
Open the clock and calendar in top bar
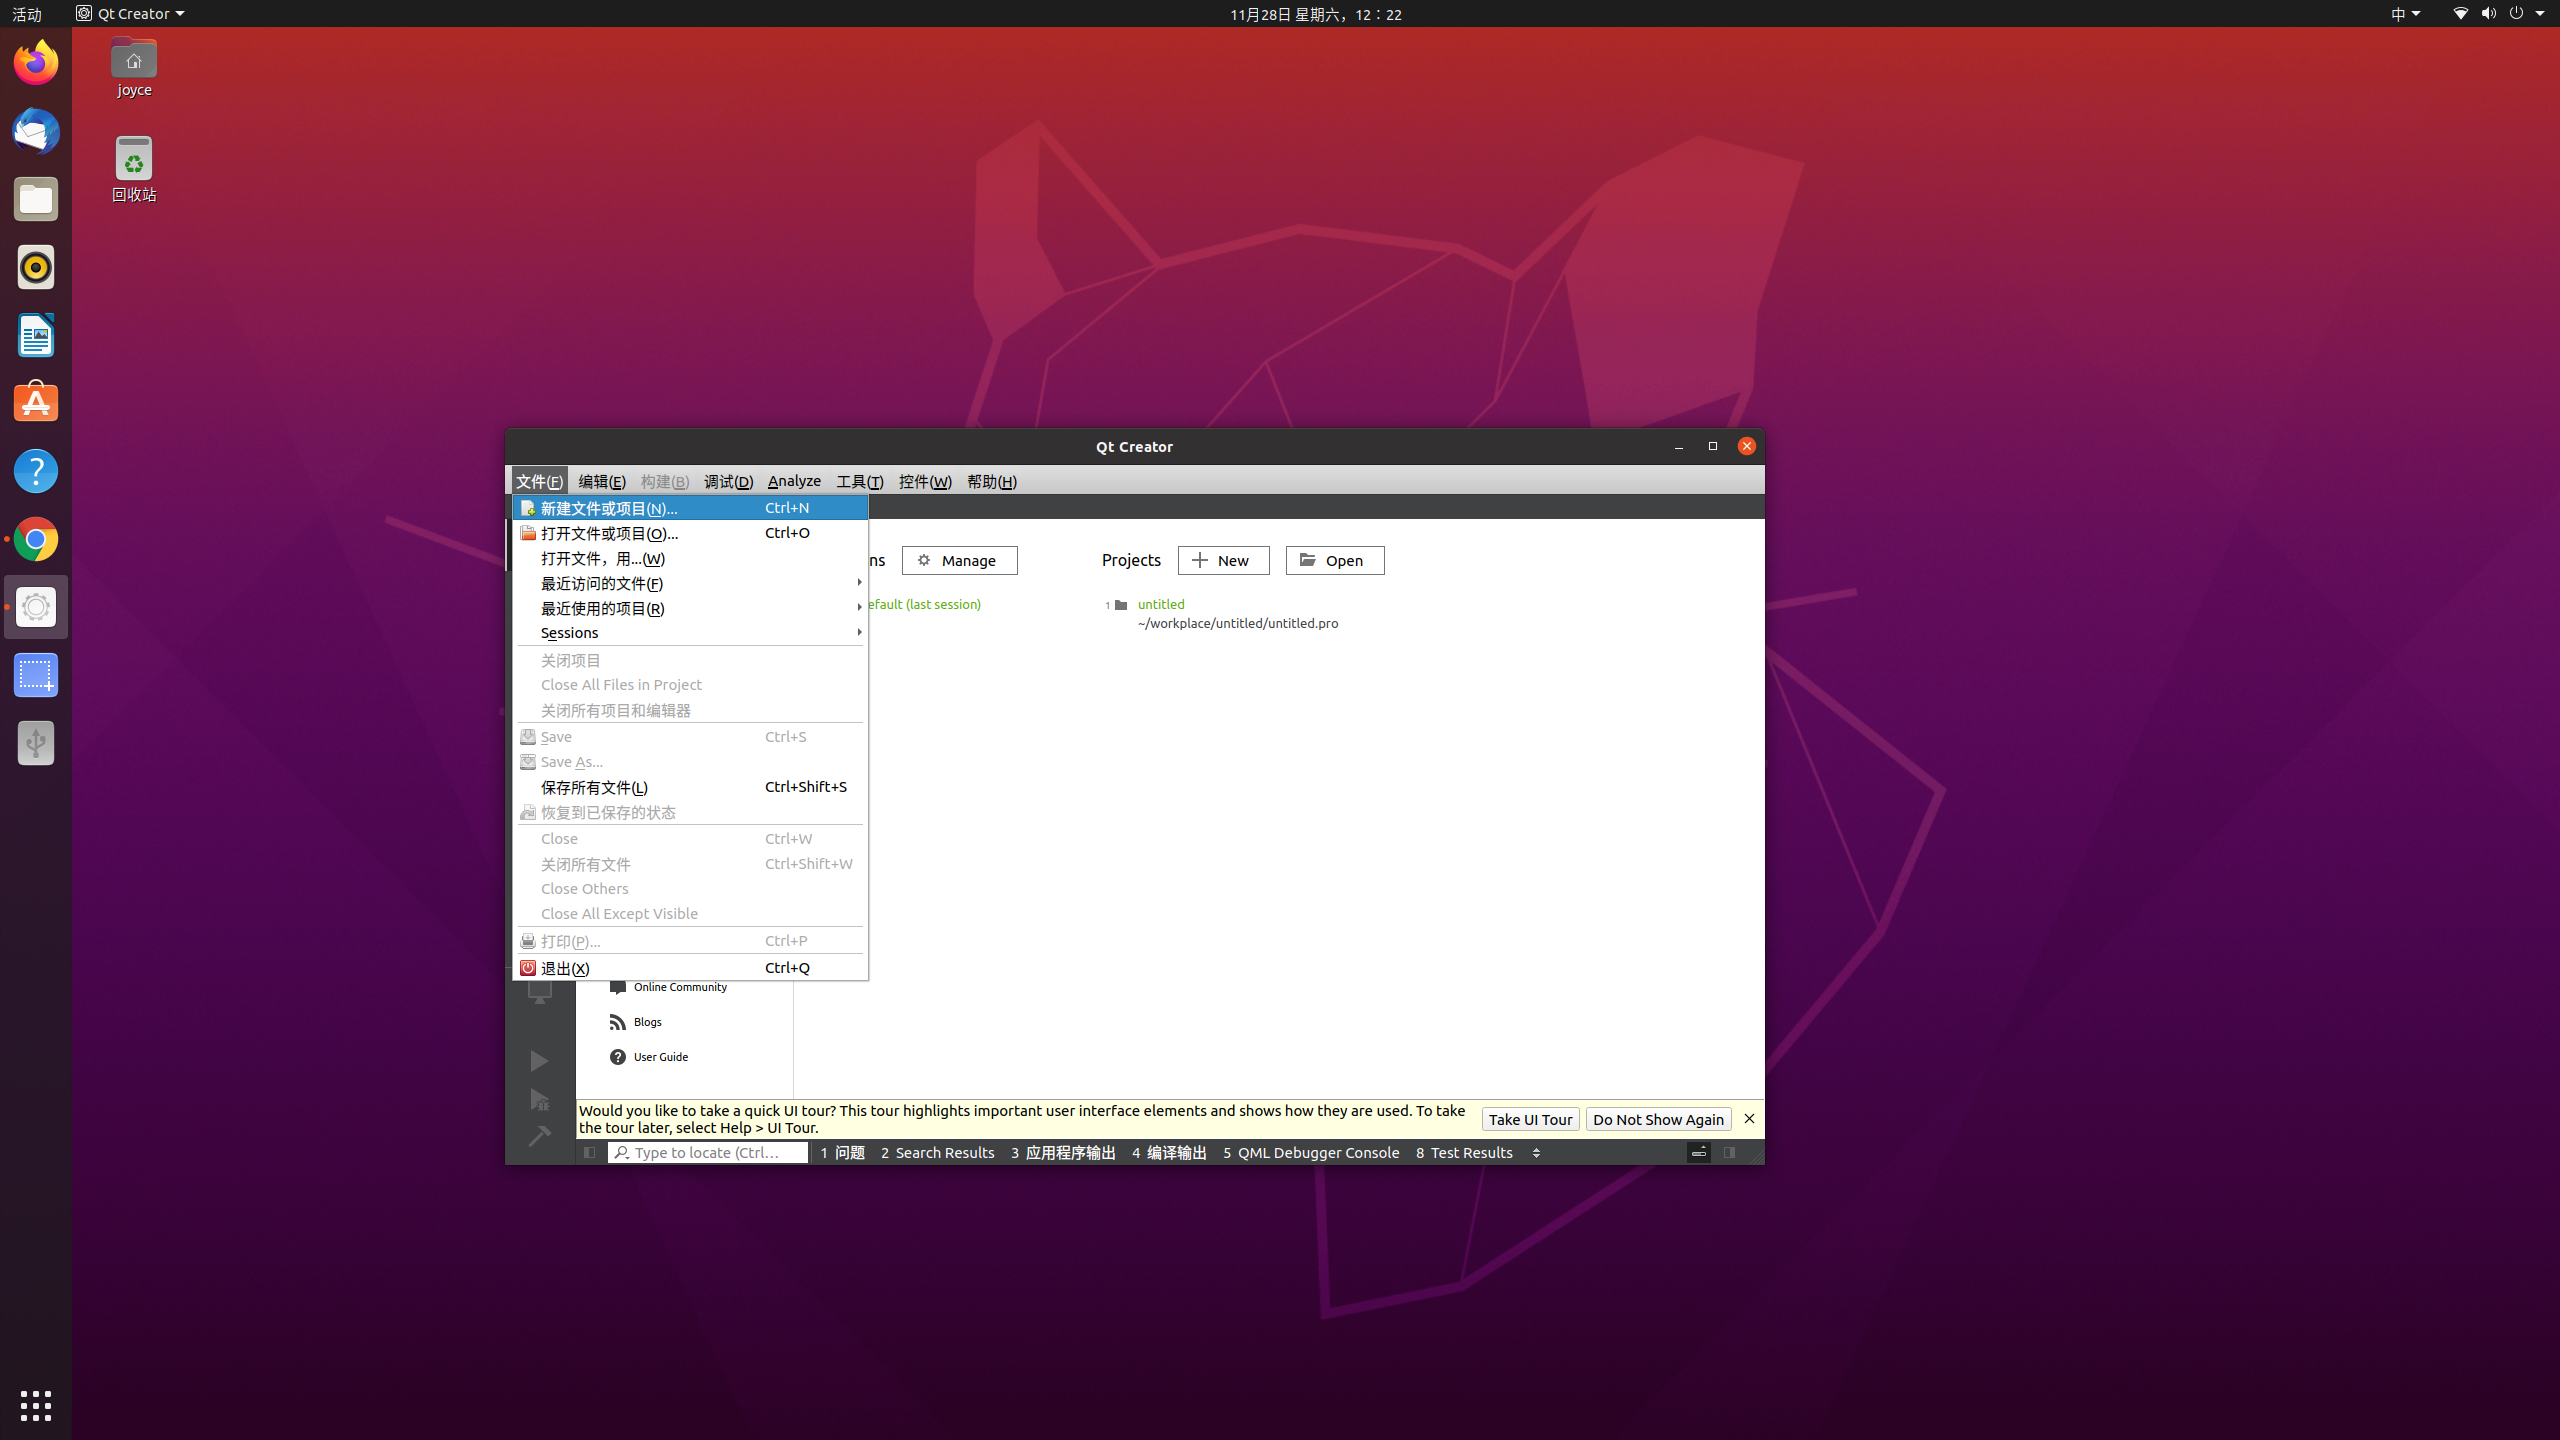(1315, 14)
